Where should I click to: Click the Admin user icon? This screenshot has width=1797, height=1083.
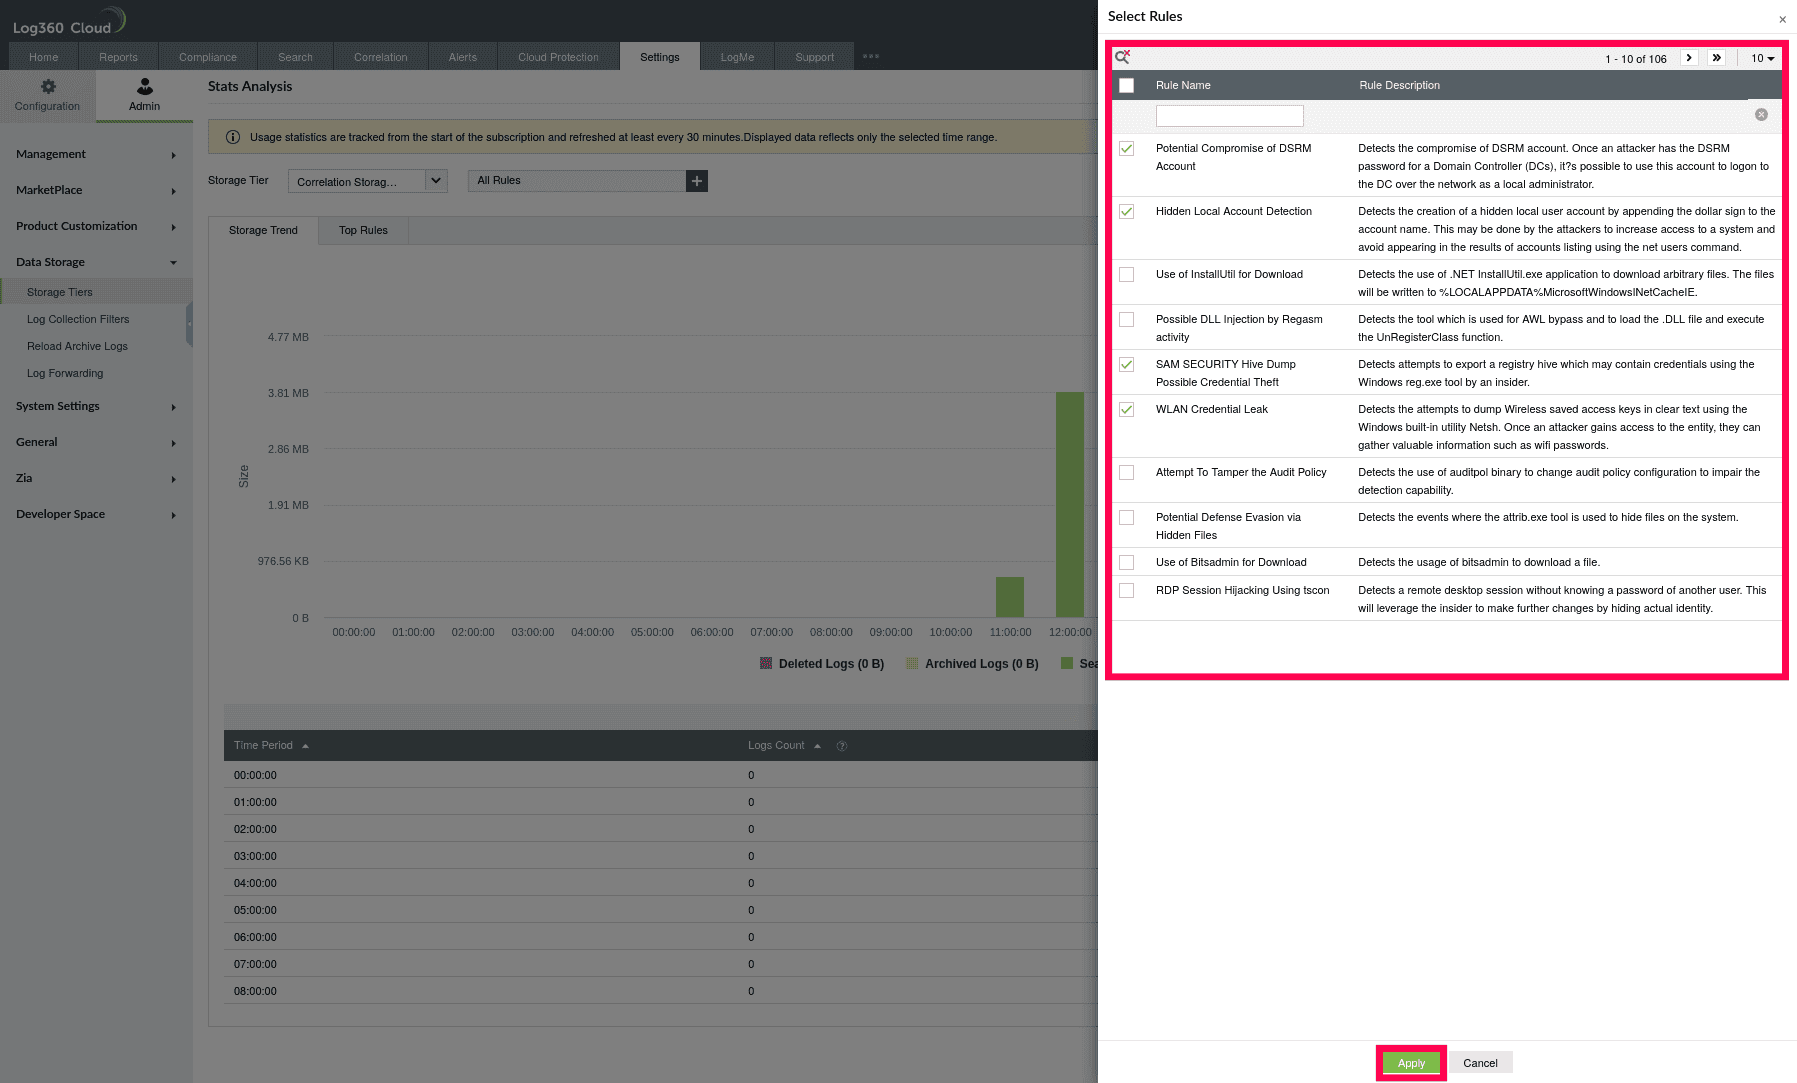coord(145,87)
